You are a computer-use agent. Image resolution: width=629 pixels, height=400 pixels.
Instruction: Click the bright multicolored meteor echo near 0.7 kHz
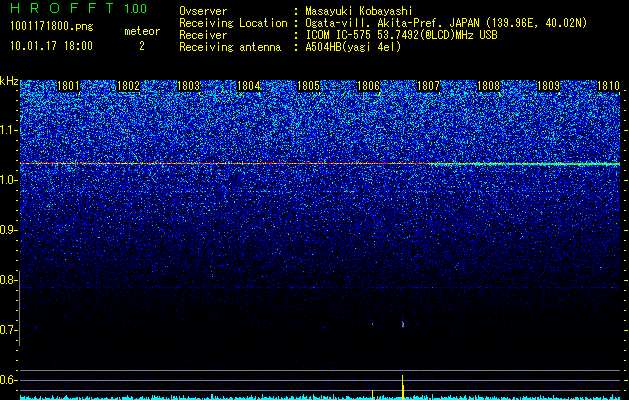coord(403,324)
